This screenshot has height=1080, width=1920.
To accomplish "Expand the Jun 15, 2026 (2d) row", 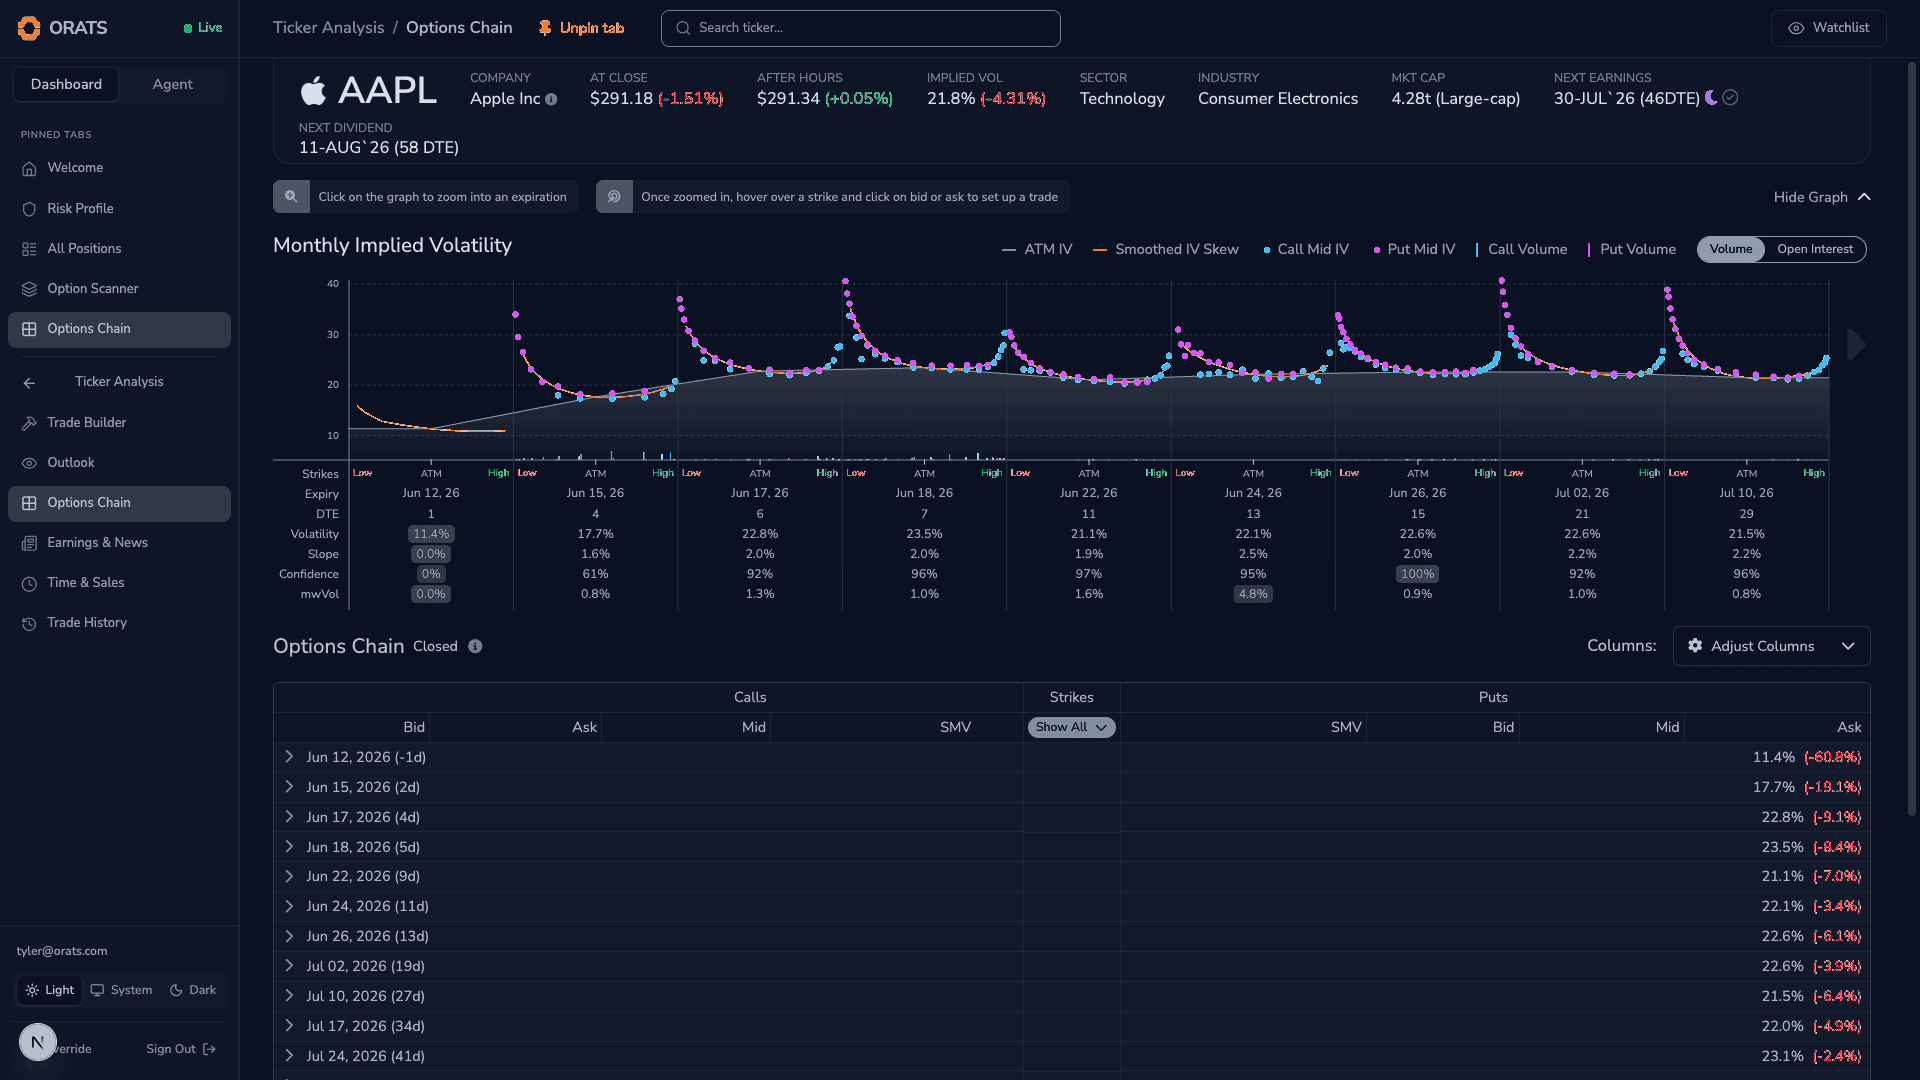I will click(289, 787).
